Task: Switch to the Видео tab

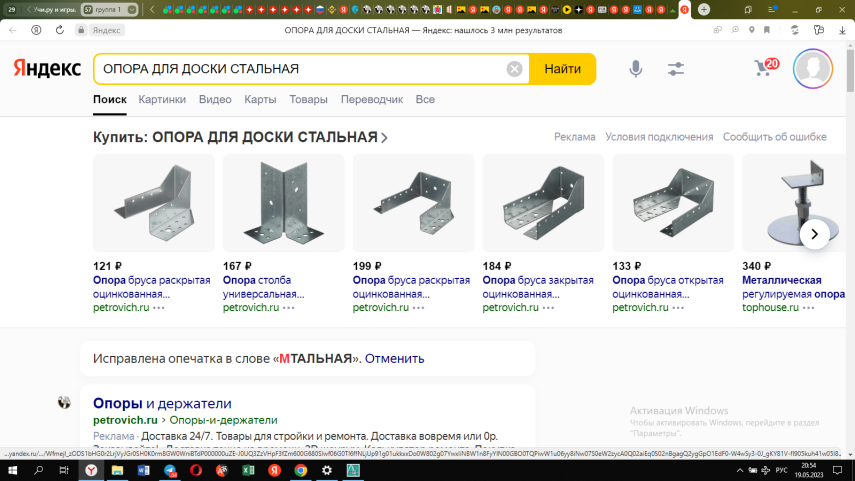Action: click(215, 99)
